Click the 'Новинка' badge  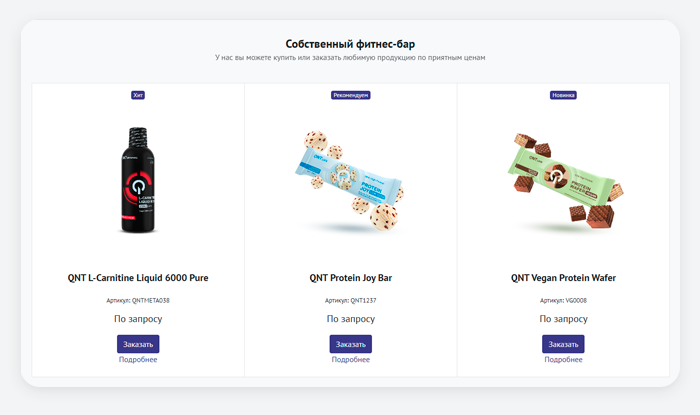pos(563,95)
